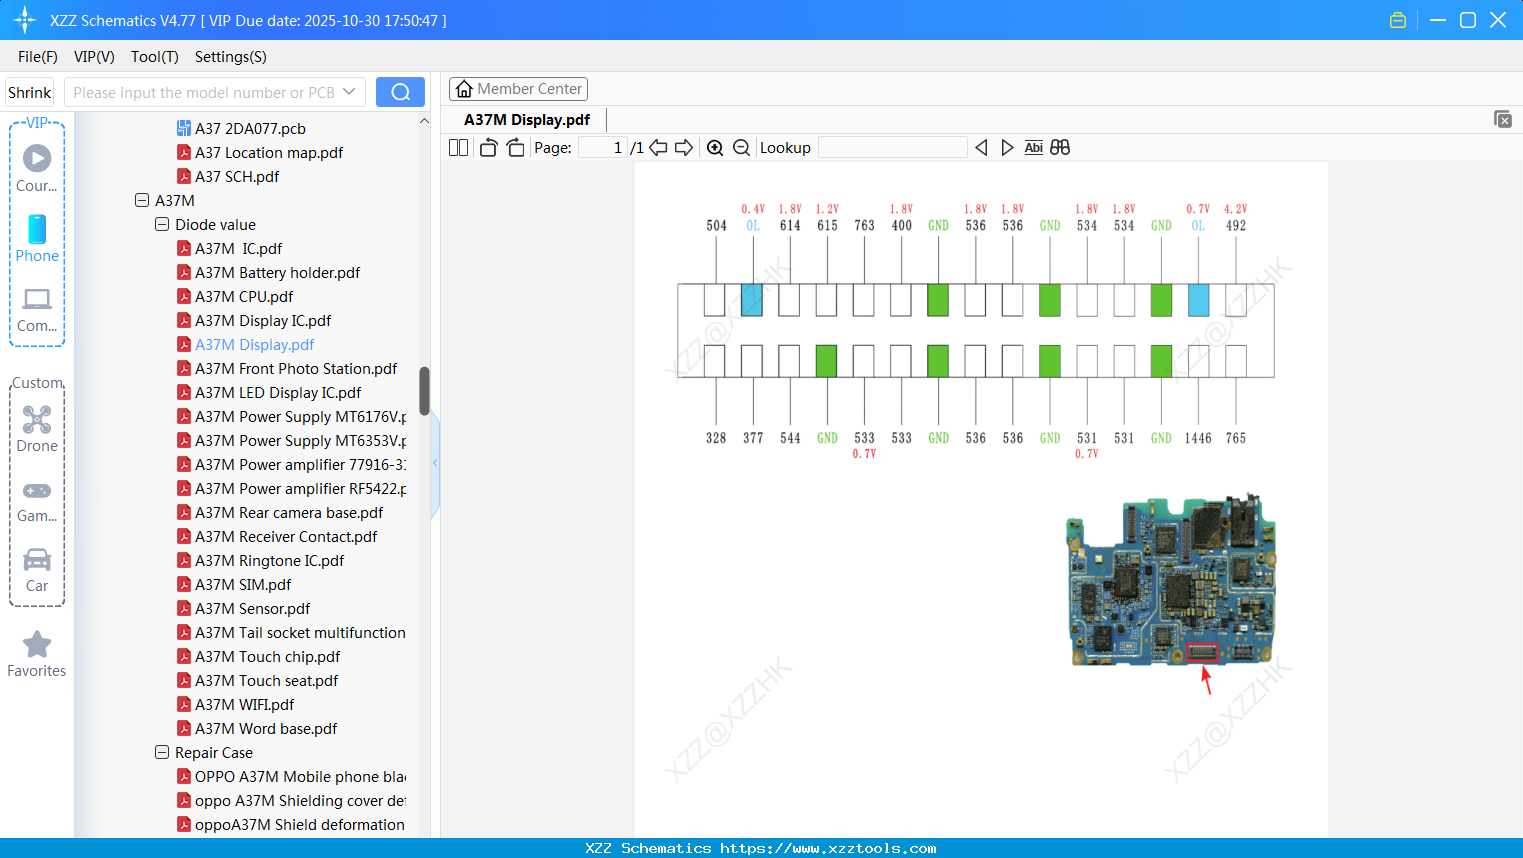Select the Game console category in sidebar

point(37,500)
